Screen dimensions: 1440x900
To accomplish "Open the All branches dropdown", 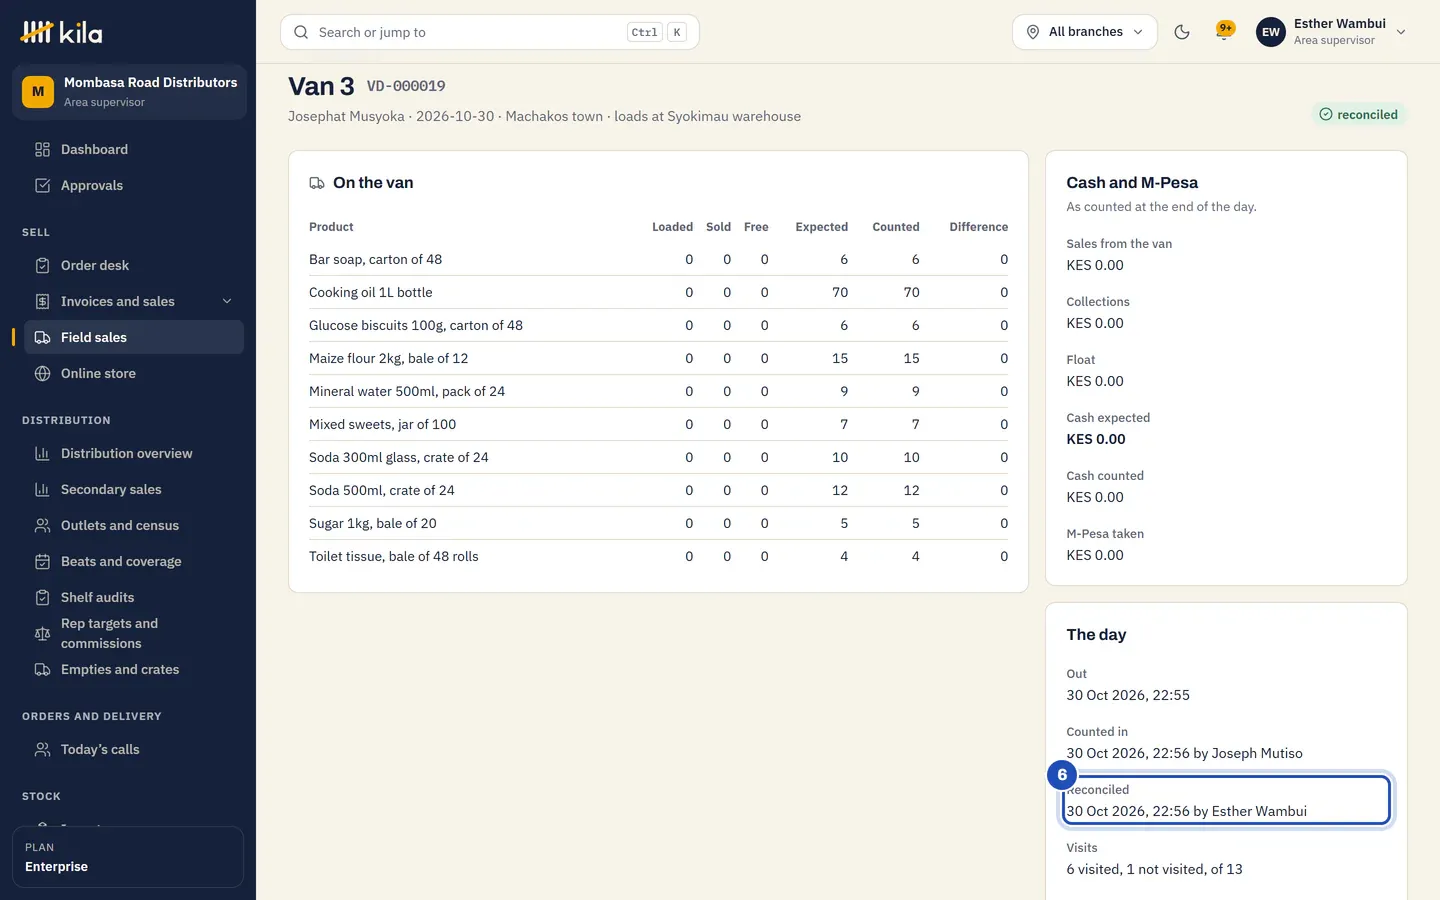I will pos(1085,32).
